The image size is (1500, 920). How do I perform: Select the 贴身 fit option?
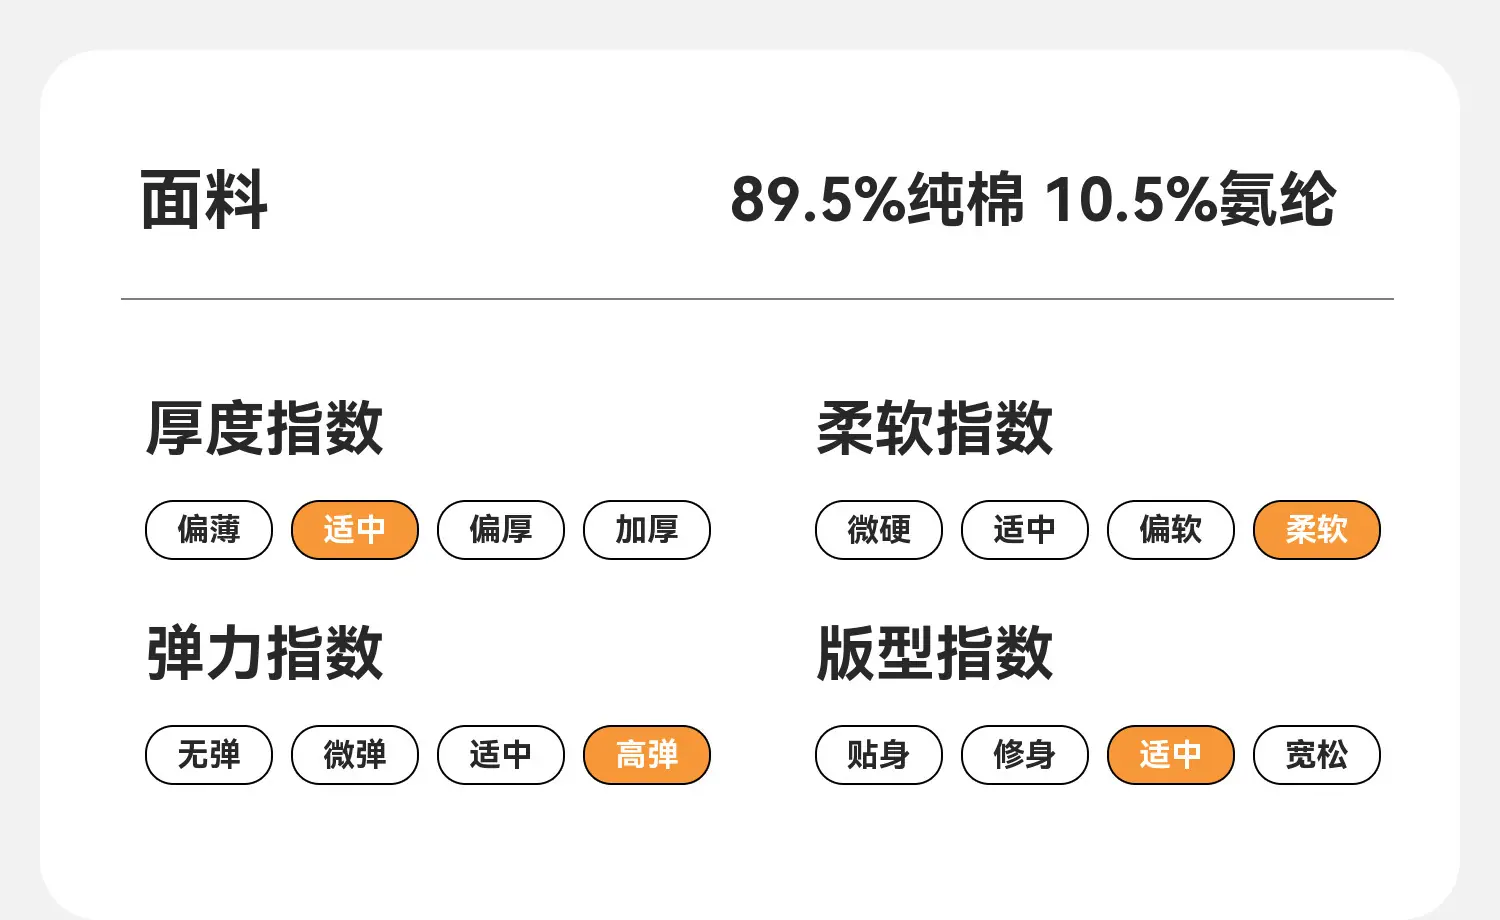pos(879,755)
